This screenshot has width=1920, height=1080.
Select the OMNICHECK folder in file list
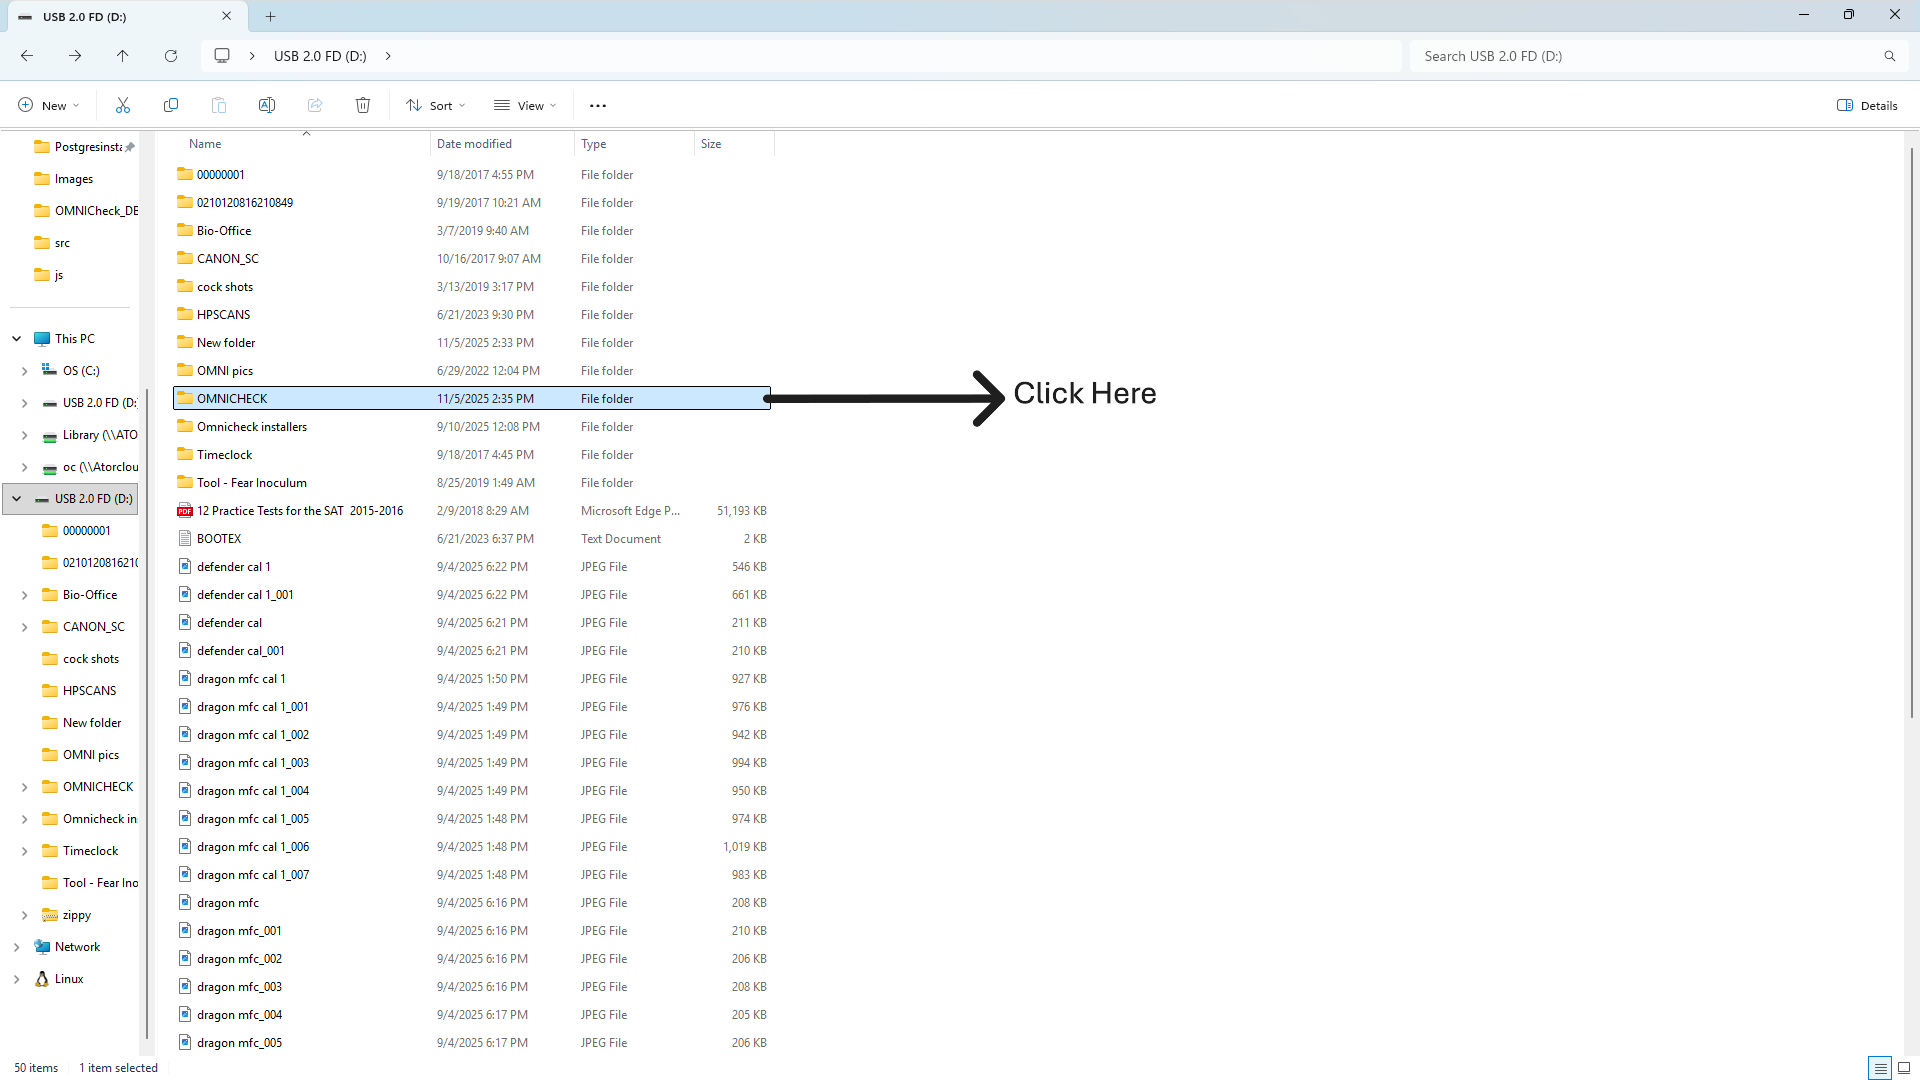232,399
